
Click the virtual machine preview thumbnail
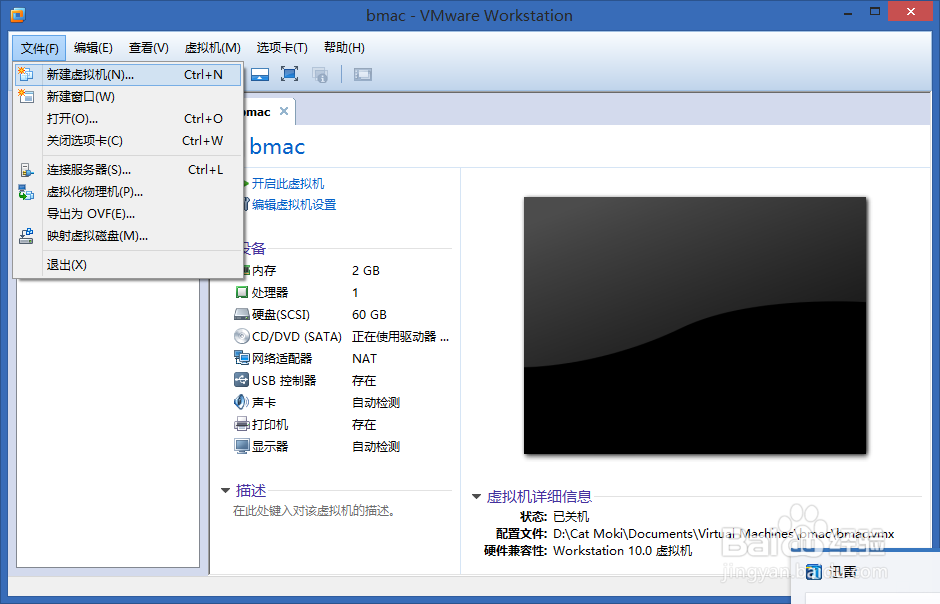tap(695, 325)
